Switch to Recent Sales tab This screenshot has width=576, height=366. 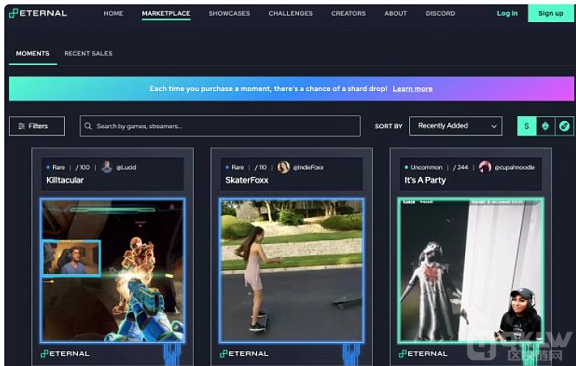coord(88,53)
